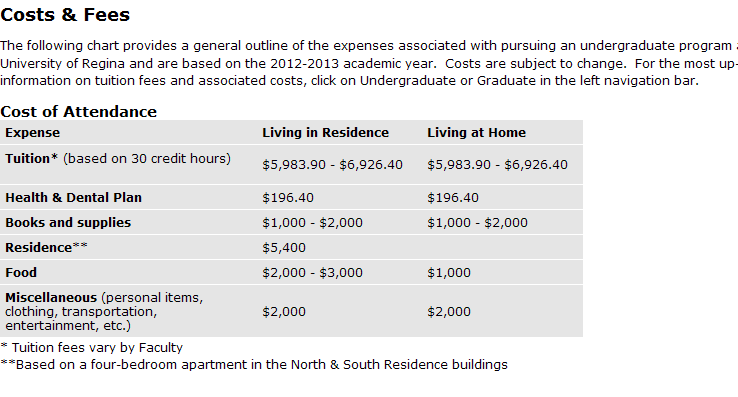Click the Miscellaneous row label

click(104, 312)
